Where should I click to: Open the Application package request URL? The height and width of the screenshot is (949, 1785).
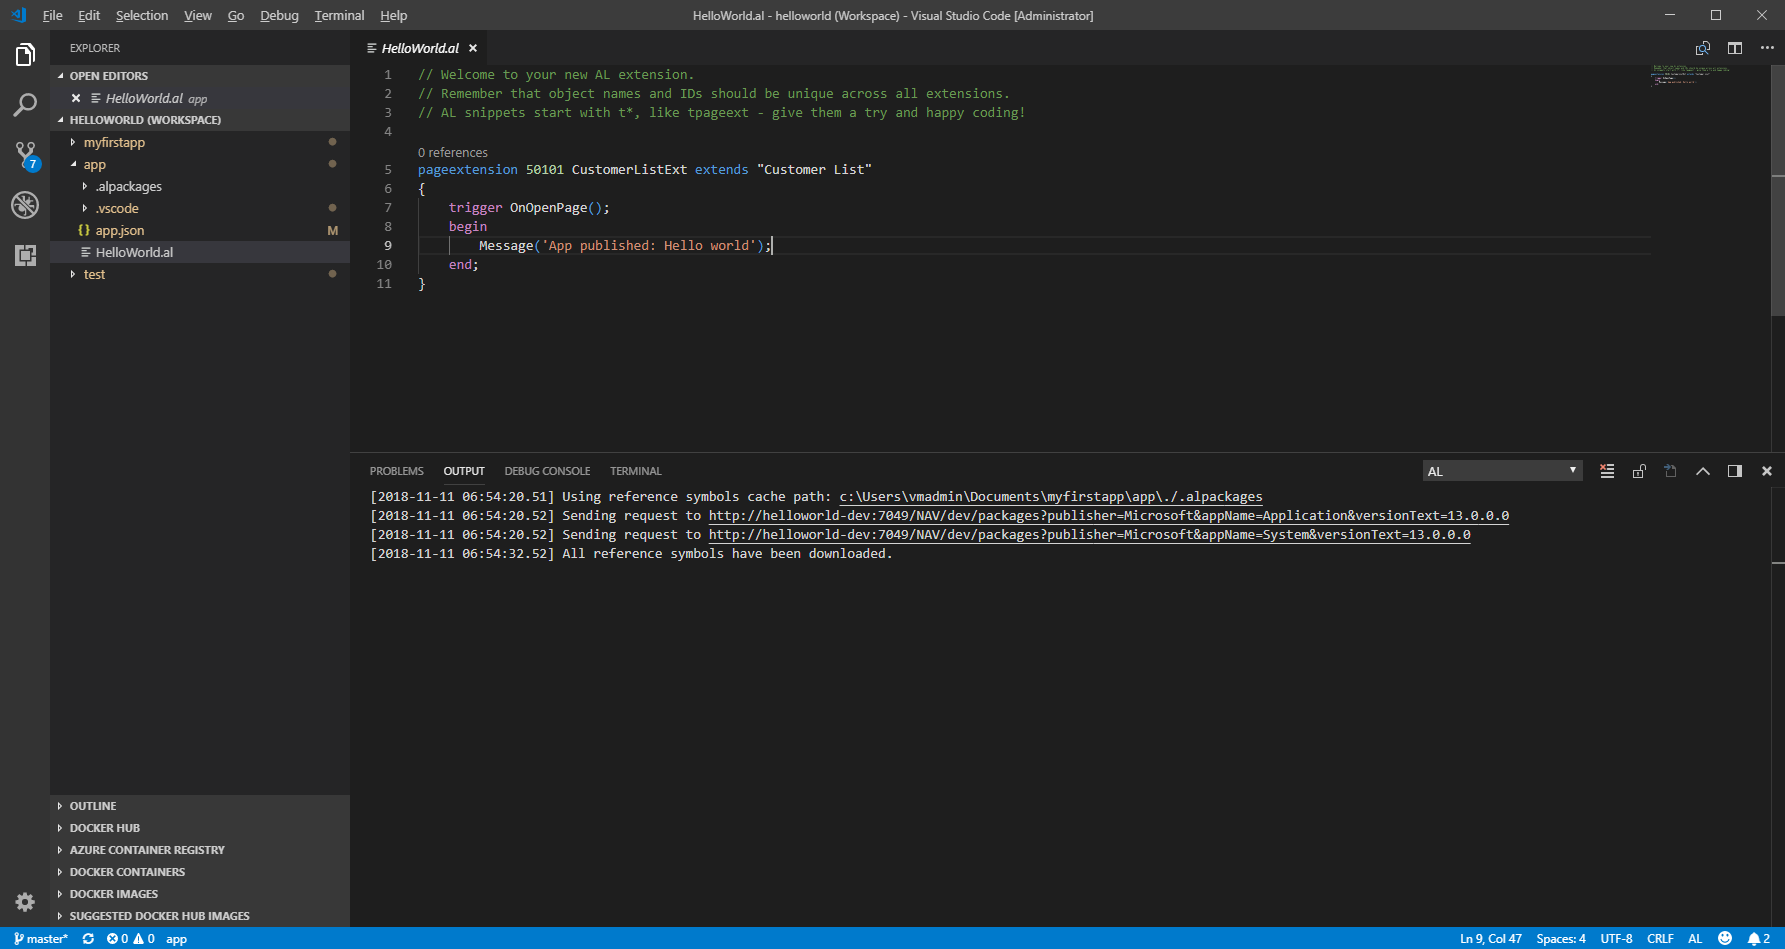(1108, 516)
